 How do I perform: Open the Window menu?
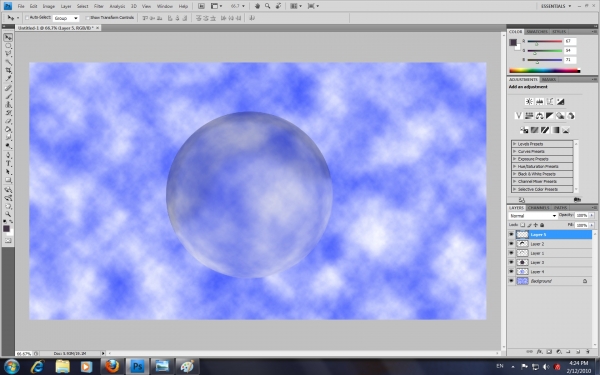click(x=165, y=7)
